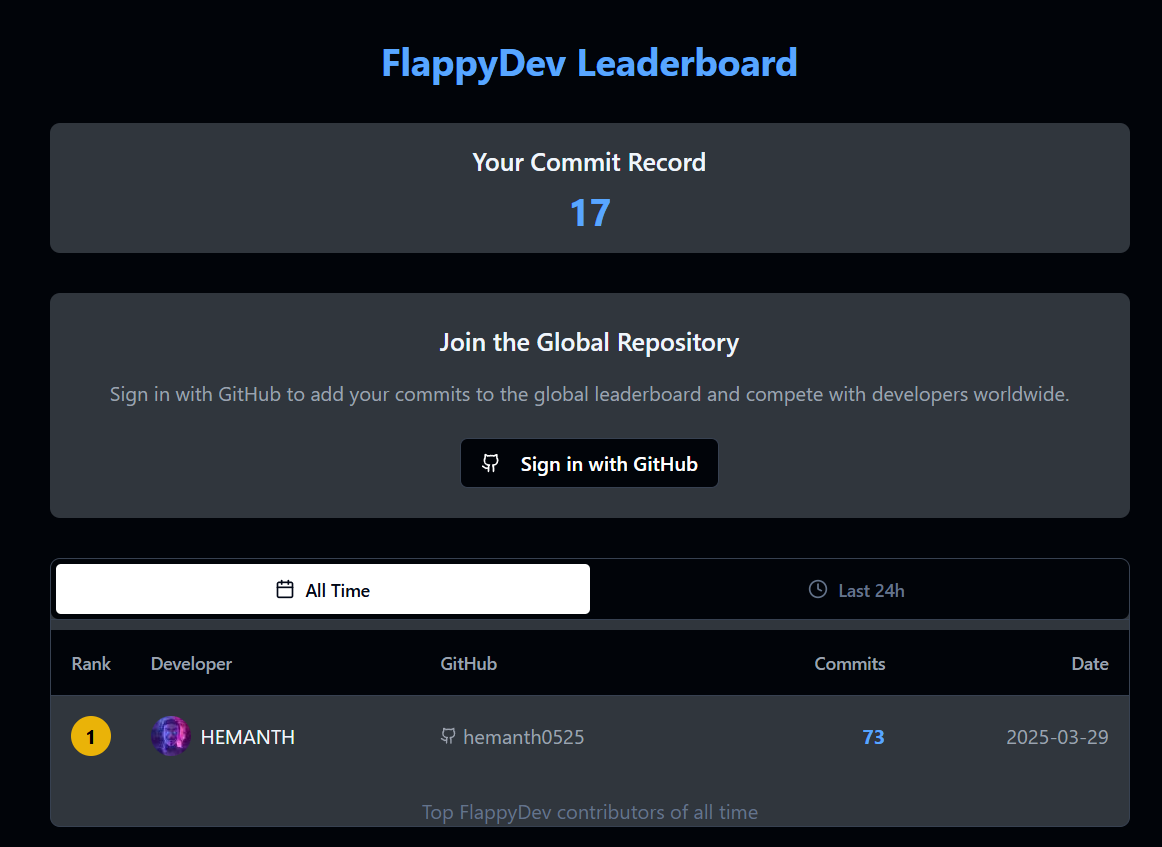This screenshot has width=1162, height=847.
Task: Click the GitHub column header
Action: [468, 663]
